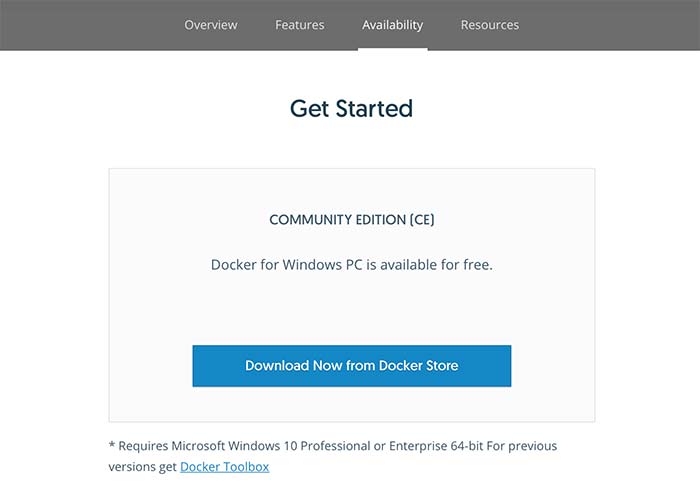Click the Windows 10 requirements footnote
The height and width of the screenshot is (484, 700).
tap(333, 456)
